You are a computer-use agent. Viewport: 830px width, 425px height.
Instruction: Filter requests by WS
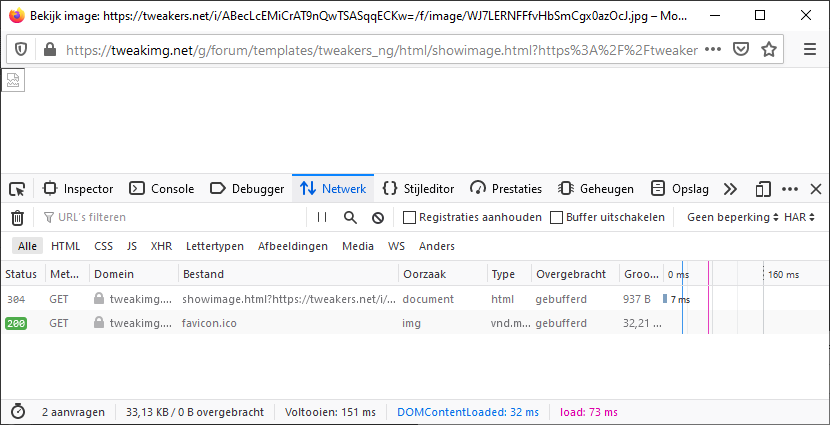(x=396, y=246)
